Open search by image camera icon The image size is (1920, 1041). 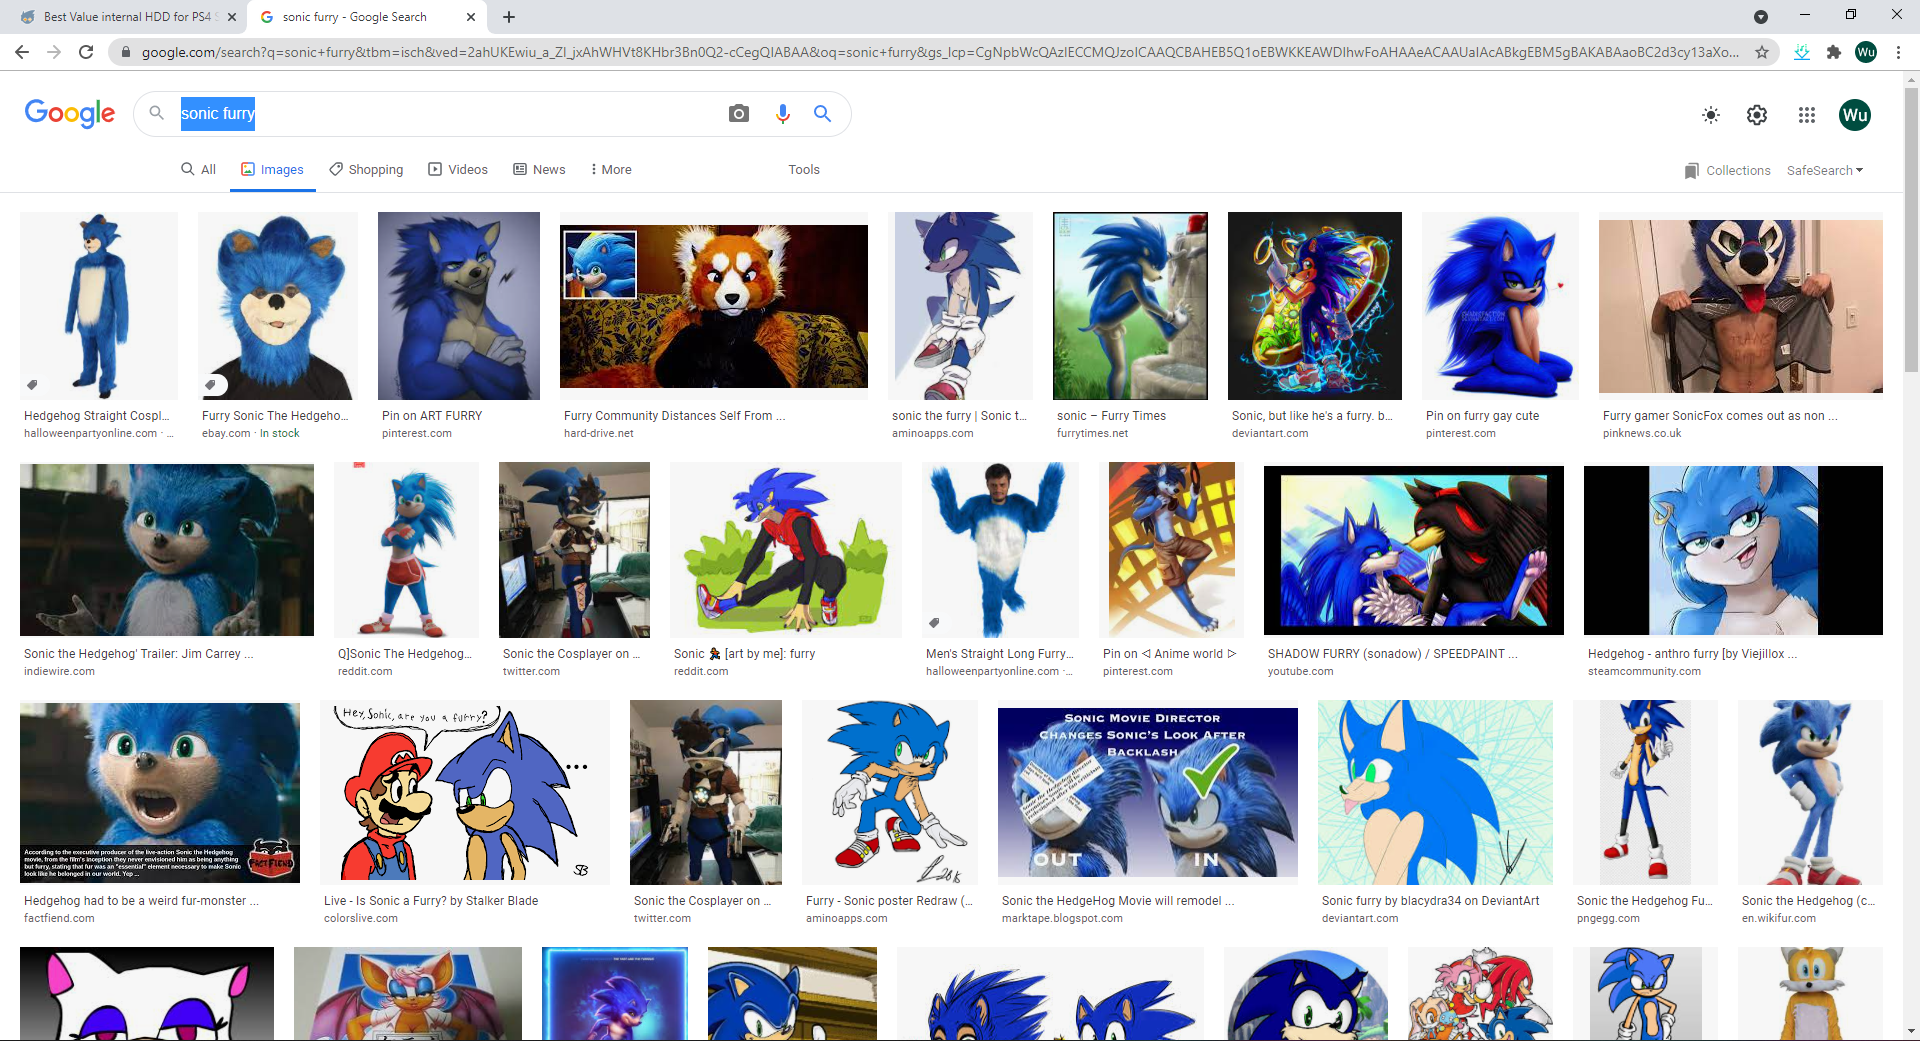pos(739,114)
